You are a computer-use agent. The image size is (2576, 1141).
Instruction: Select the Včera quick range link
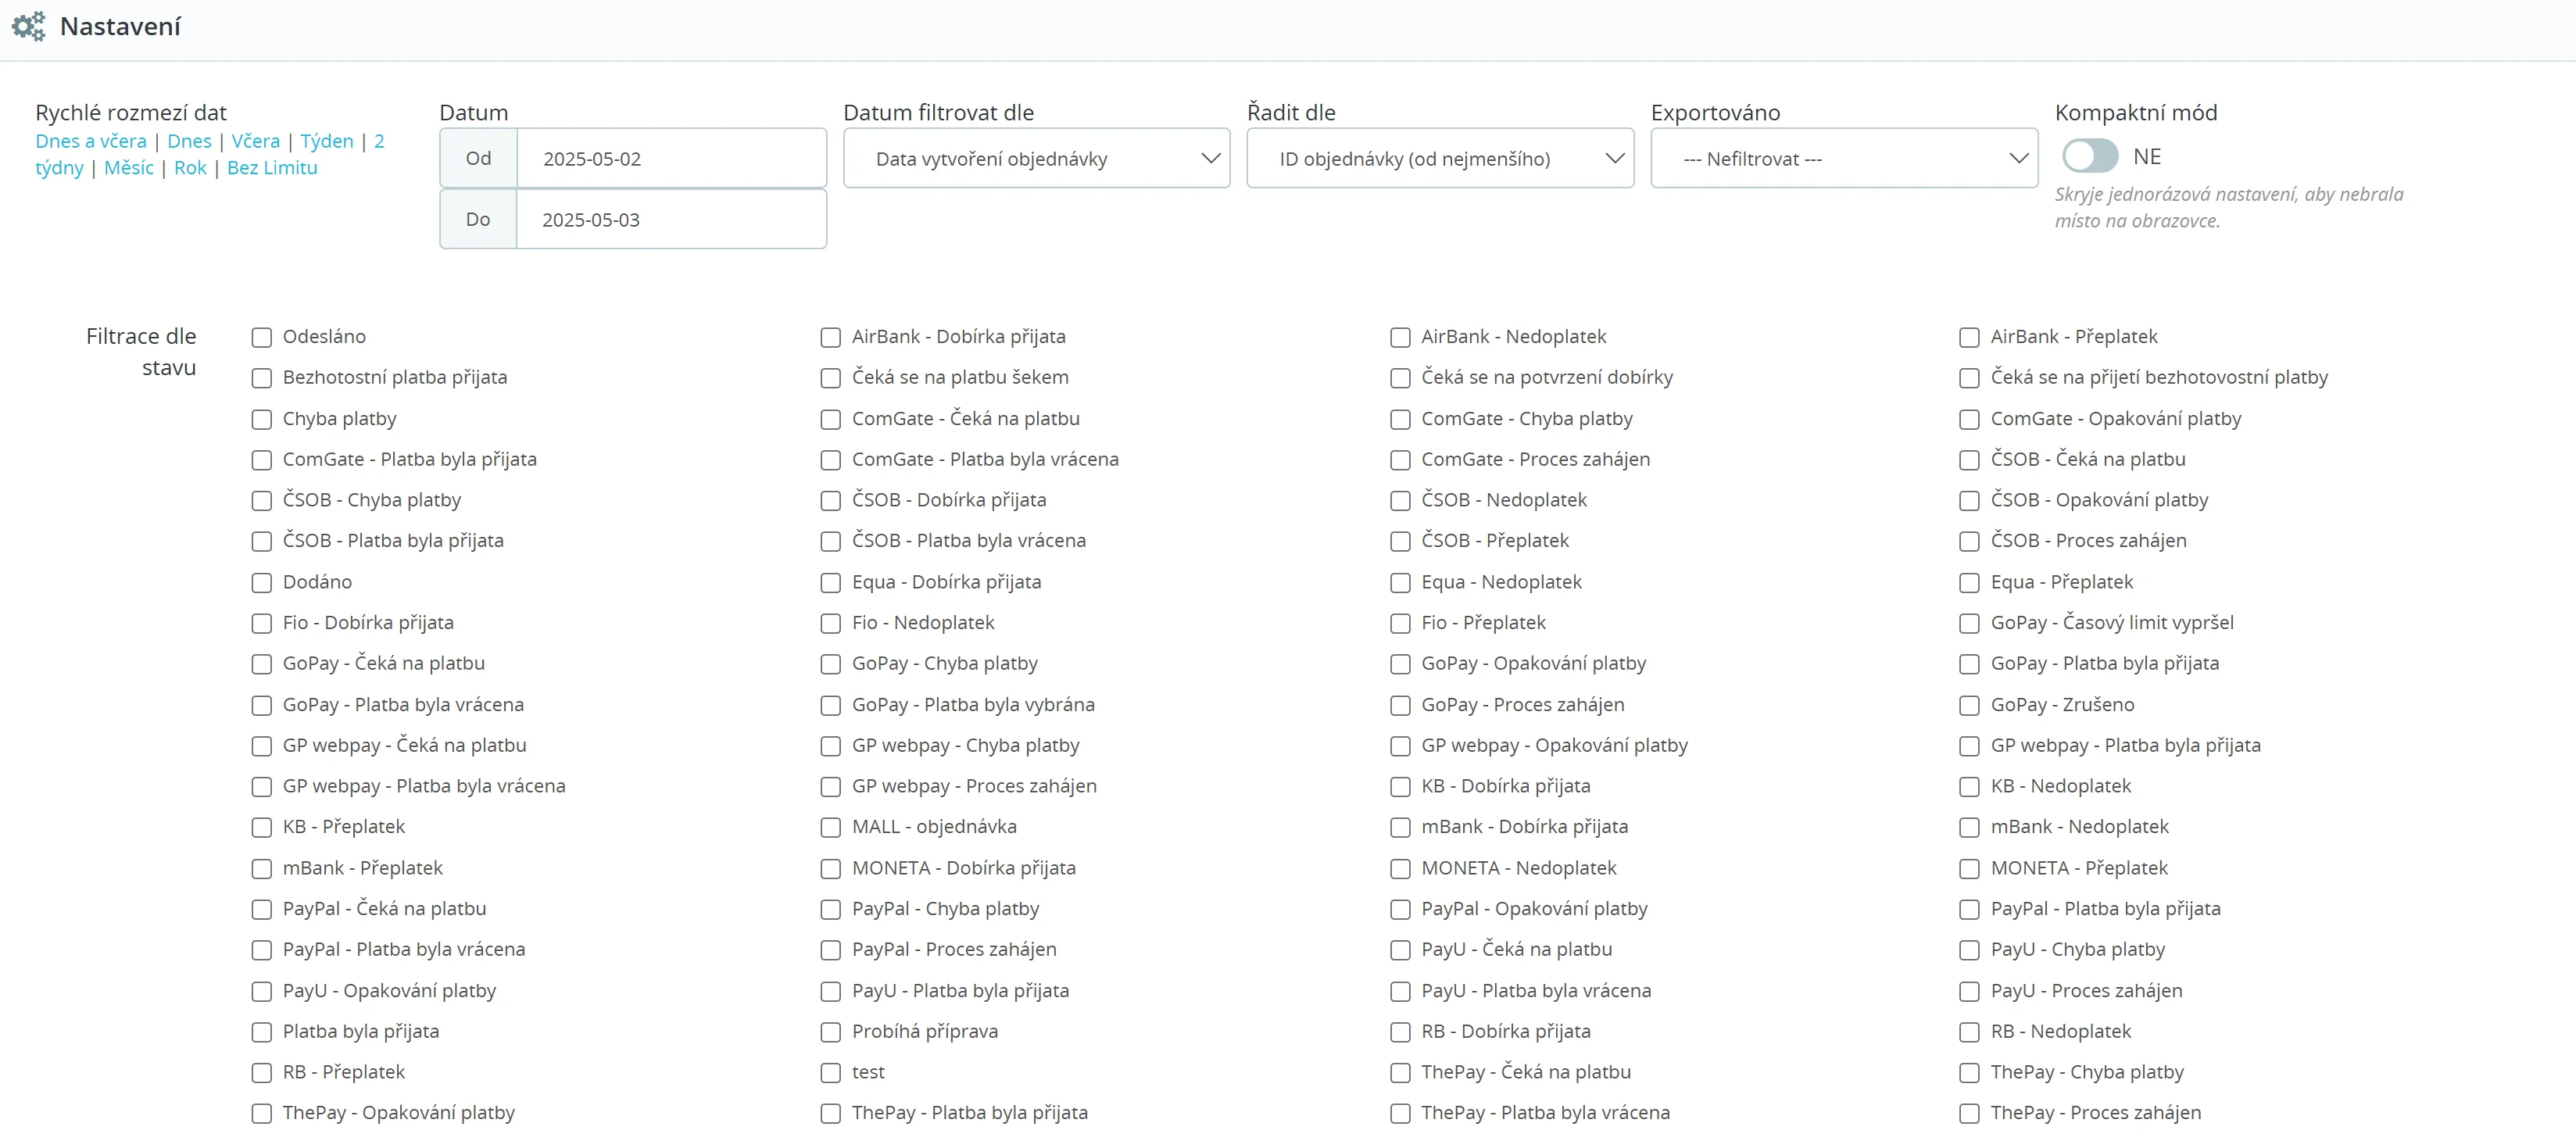pos(256,141)
